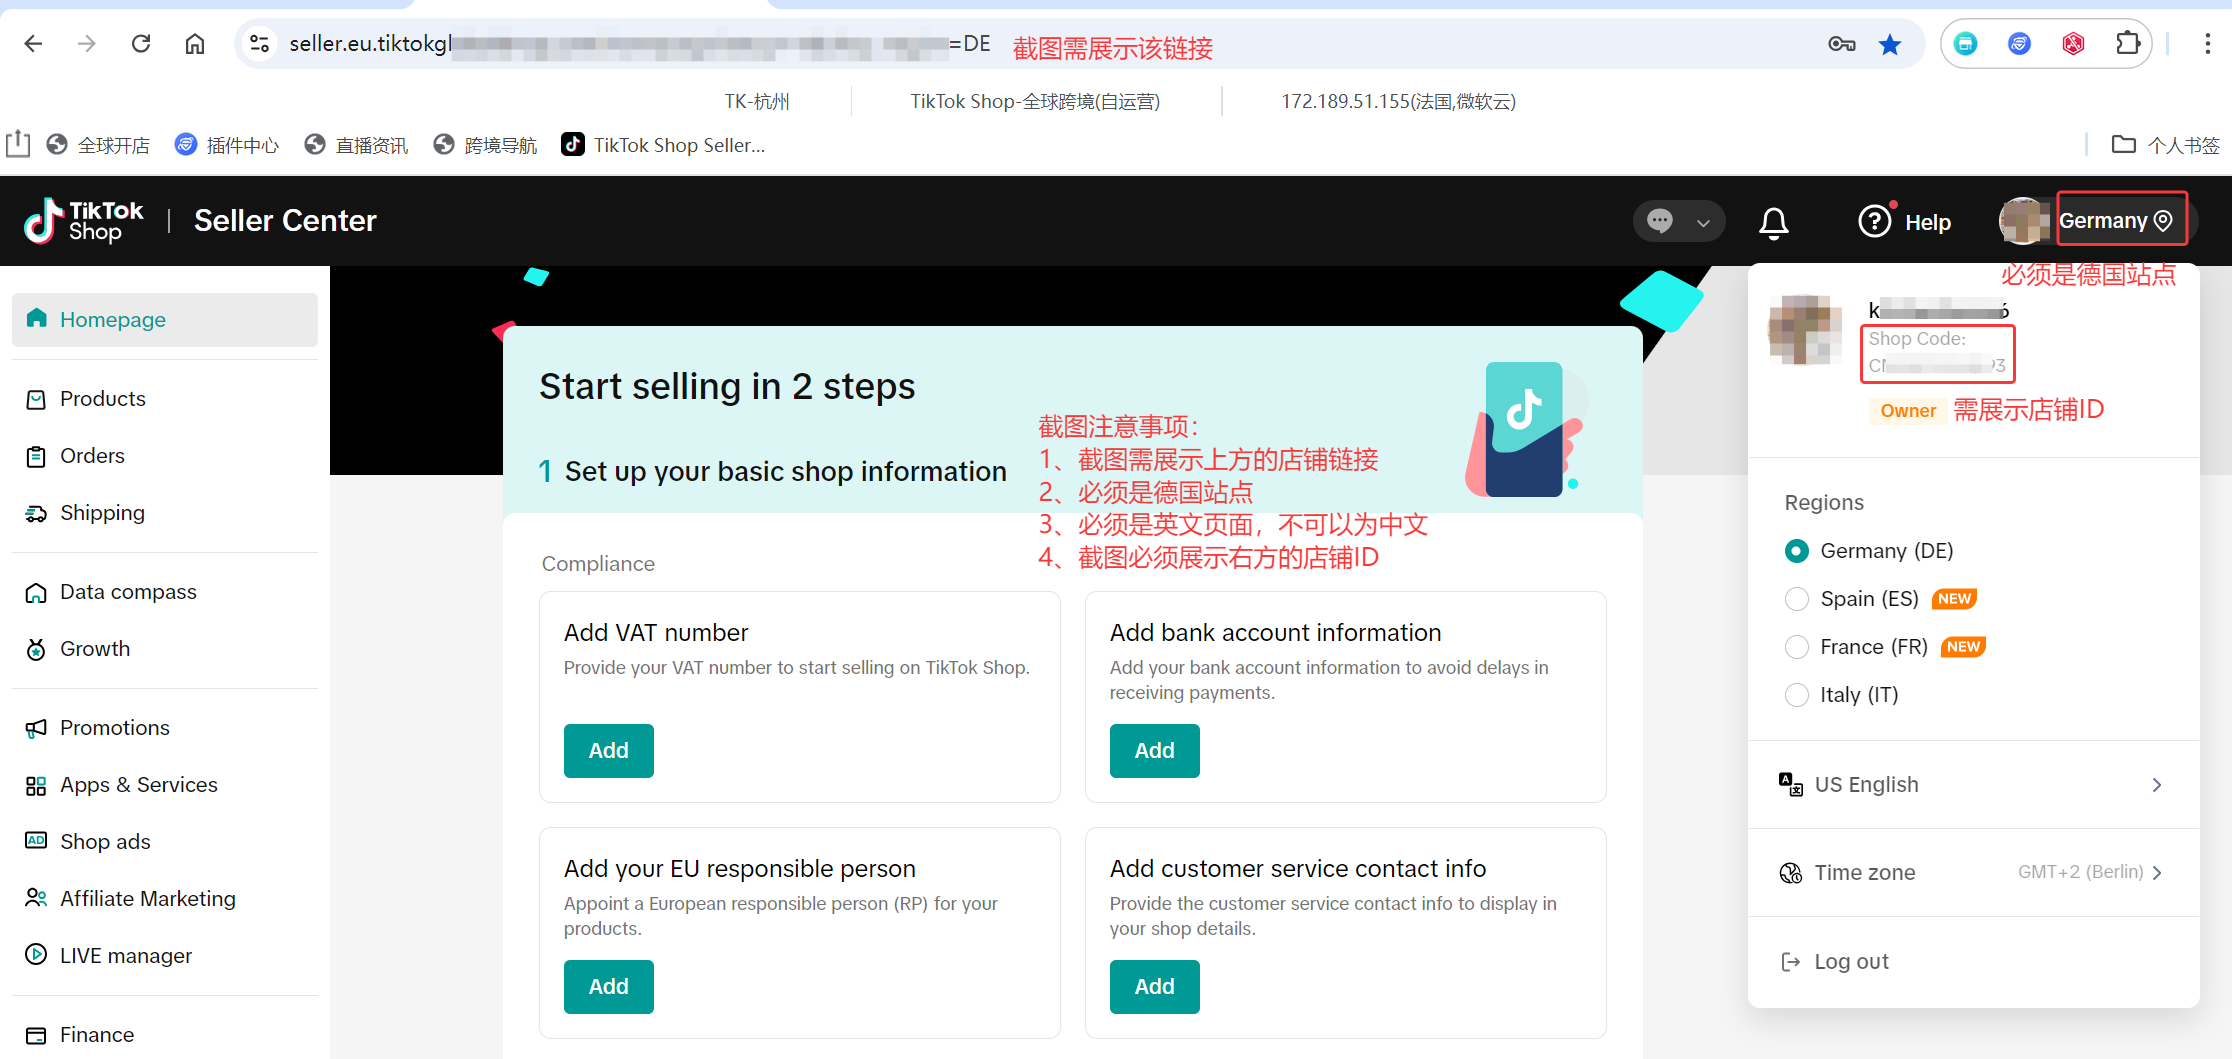This screenshot has height=1059, width=2232.
Task: Click the Help question mark icon
Action: point(1875,221)
